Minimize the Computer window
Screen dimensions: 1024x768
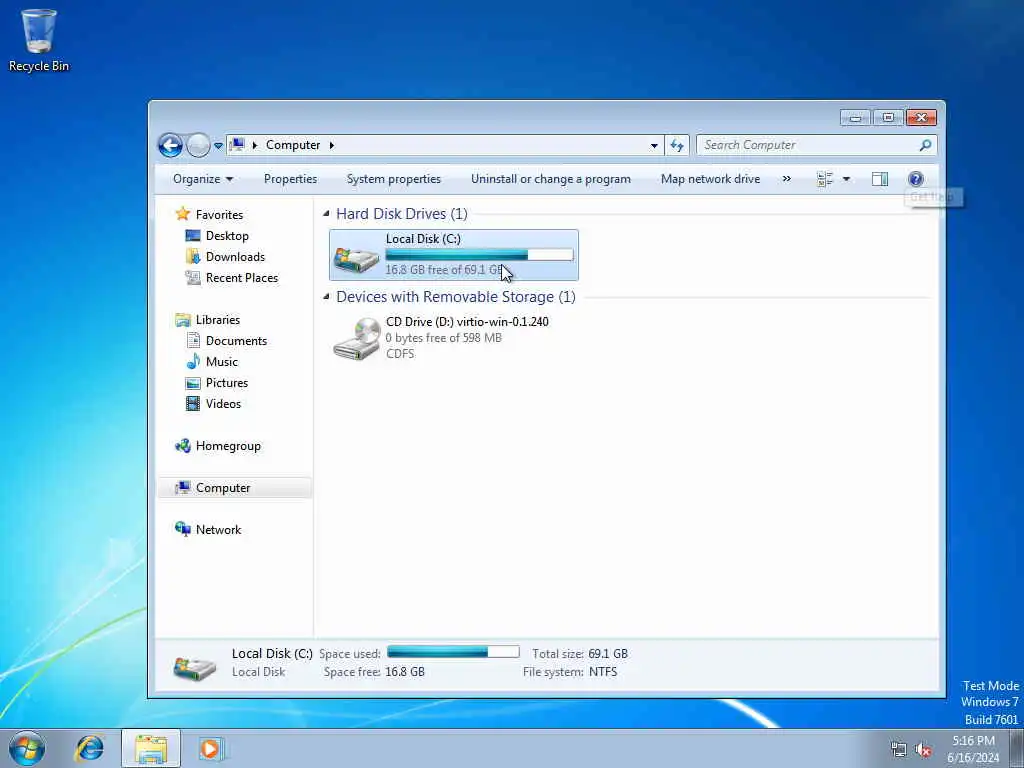pyautogui.click(x=856, y=118)
